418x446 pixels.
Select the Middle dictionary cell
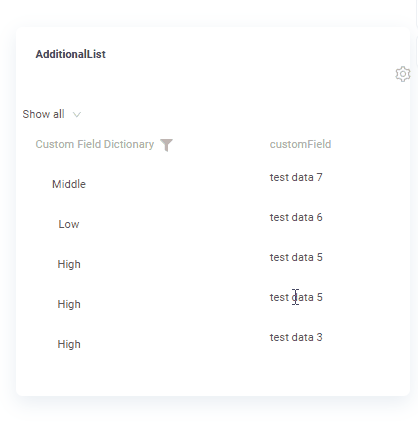[69, 184]
